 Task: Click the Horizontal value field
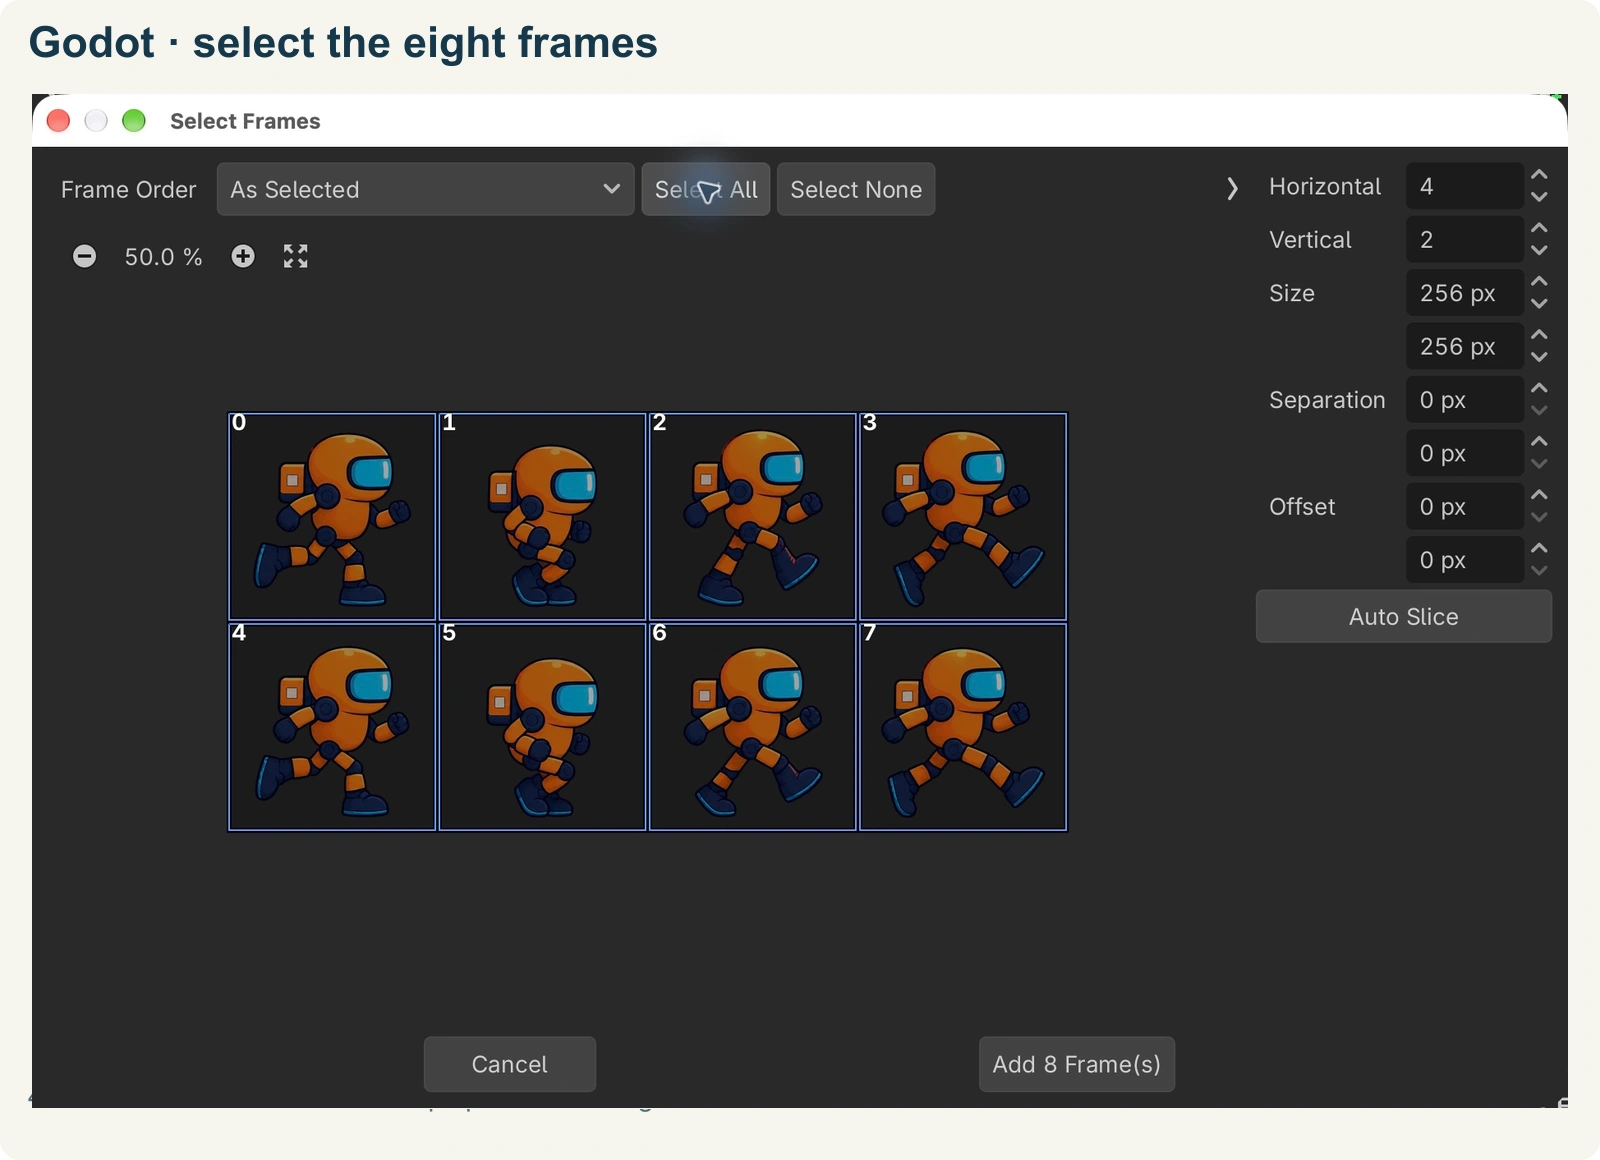point(1465,186)
